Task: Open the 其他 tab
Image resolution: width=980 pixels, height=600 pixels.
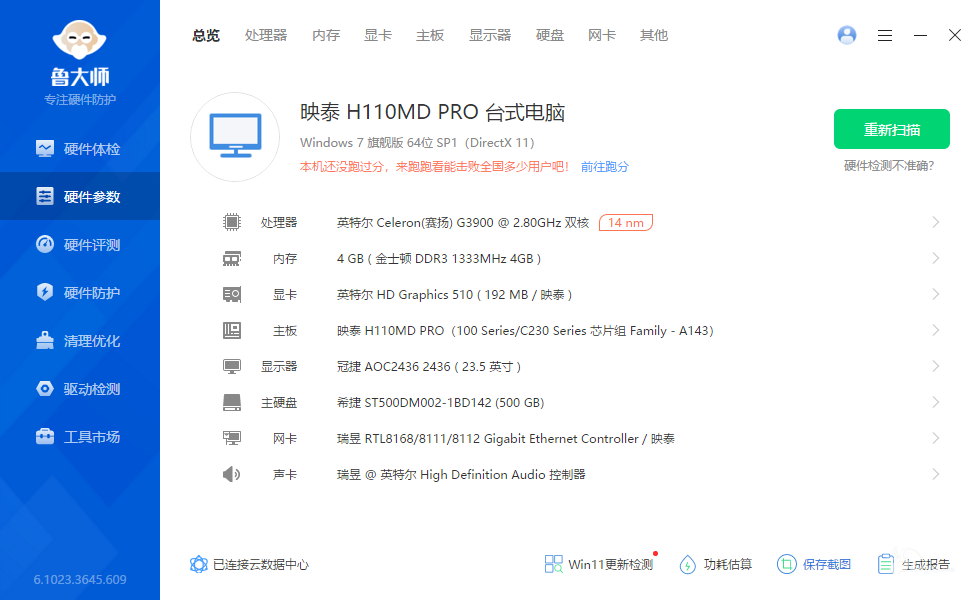Action: pos(654,36)
